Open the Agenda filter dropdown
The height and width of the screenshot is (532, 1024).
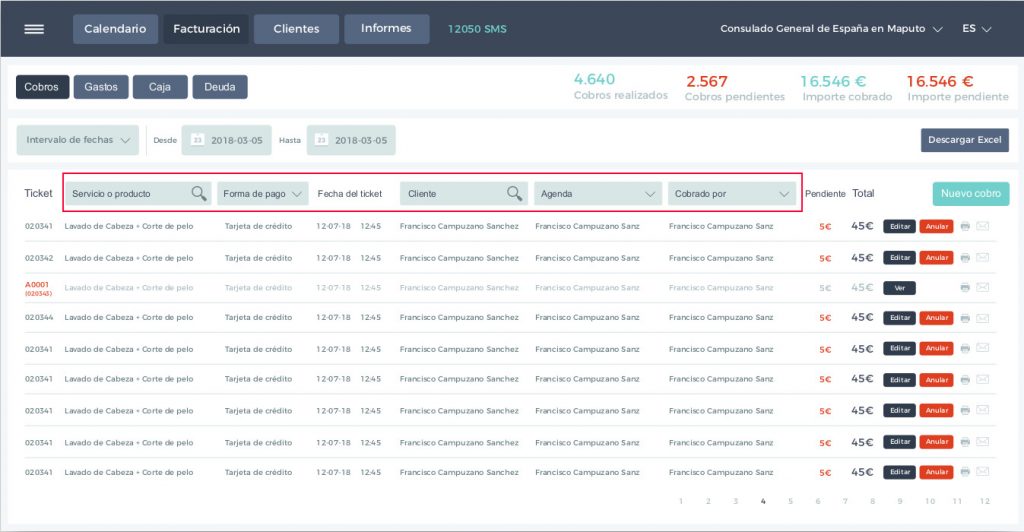[598, 194]
